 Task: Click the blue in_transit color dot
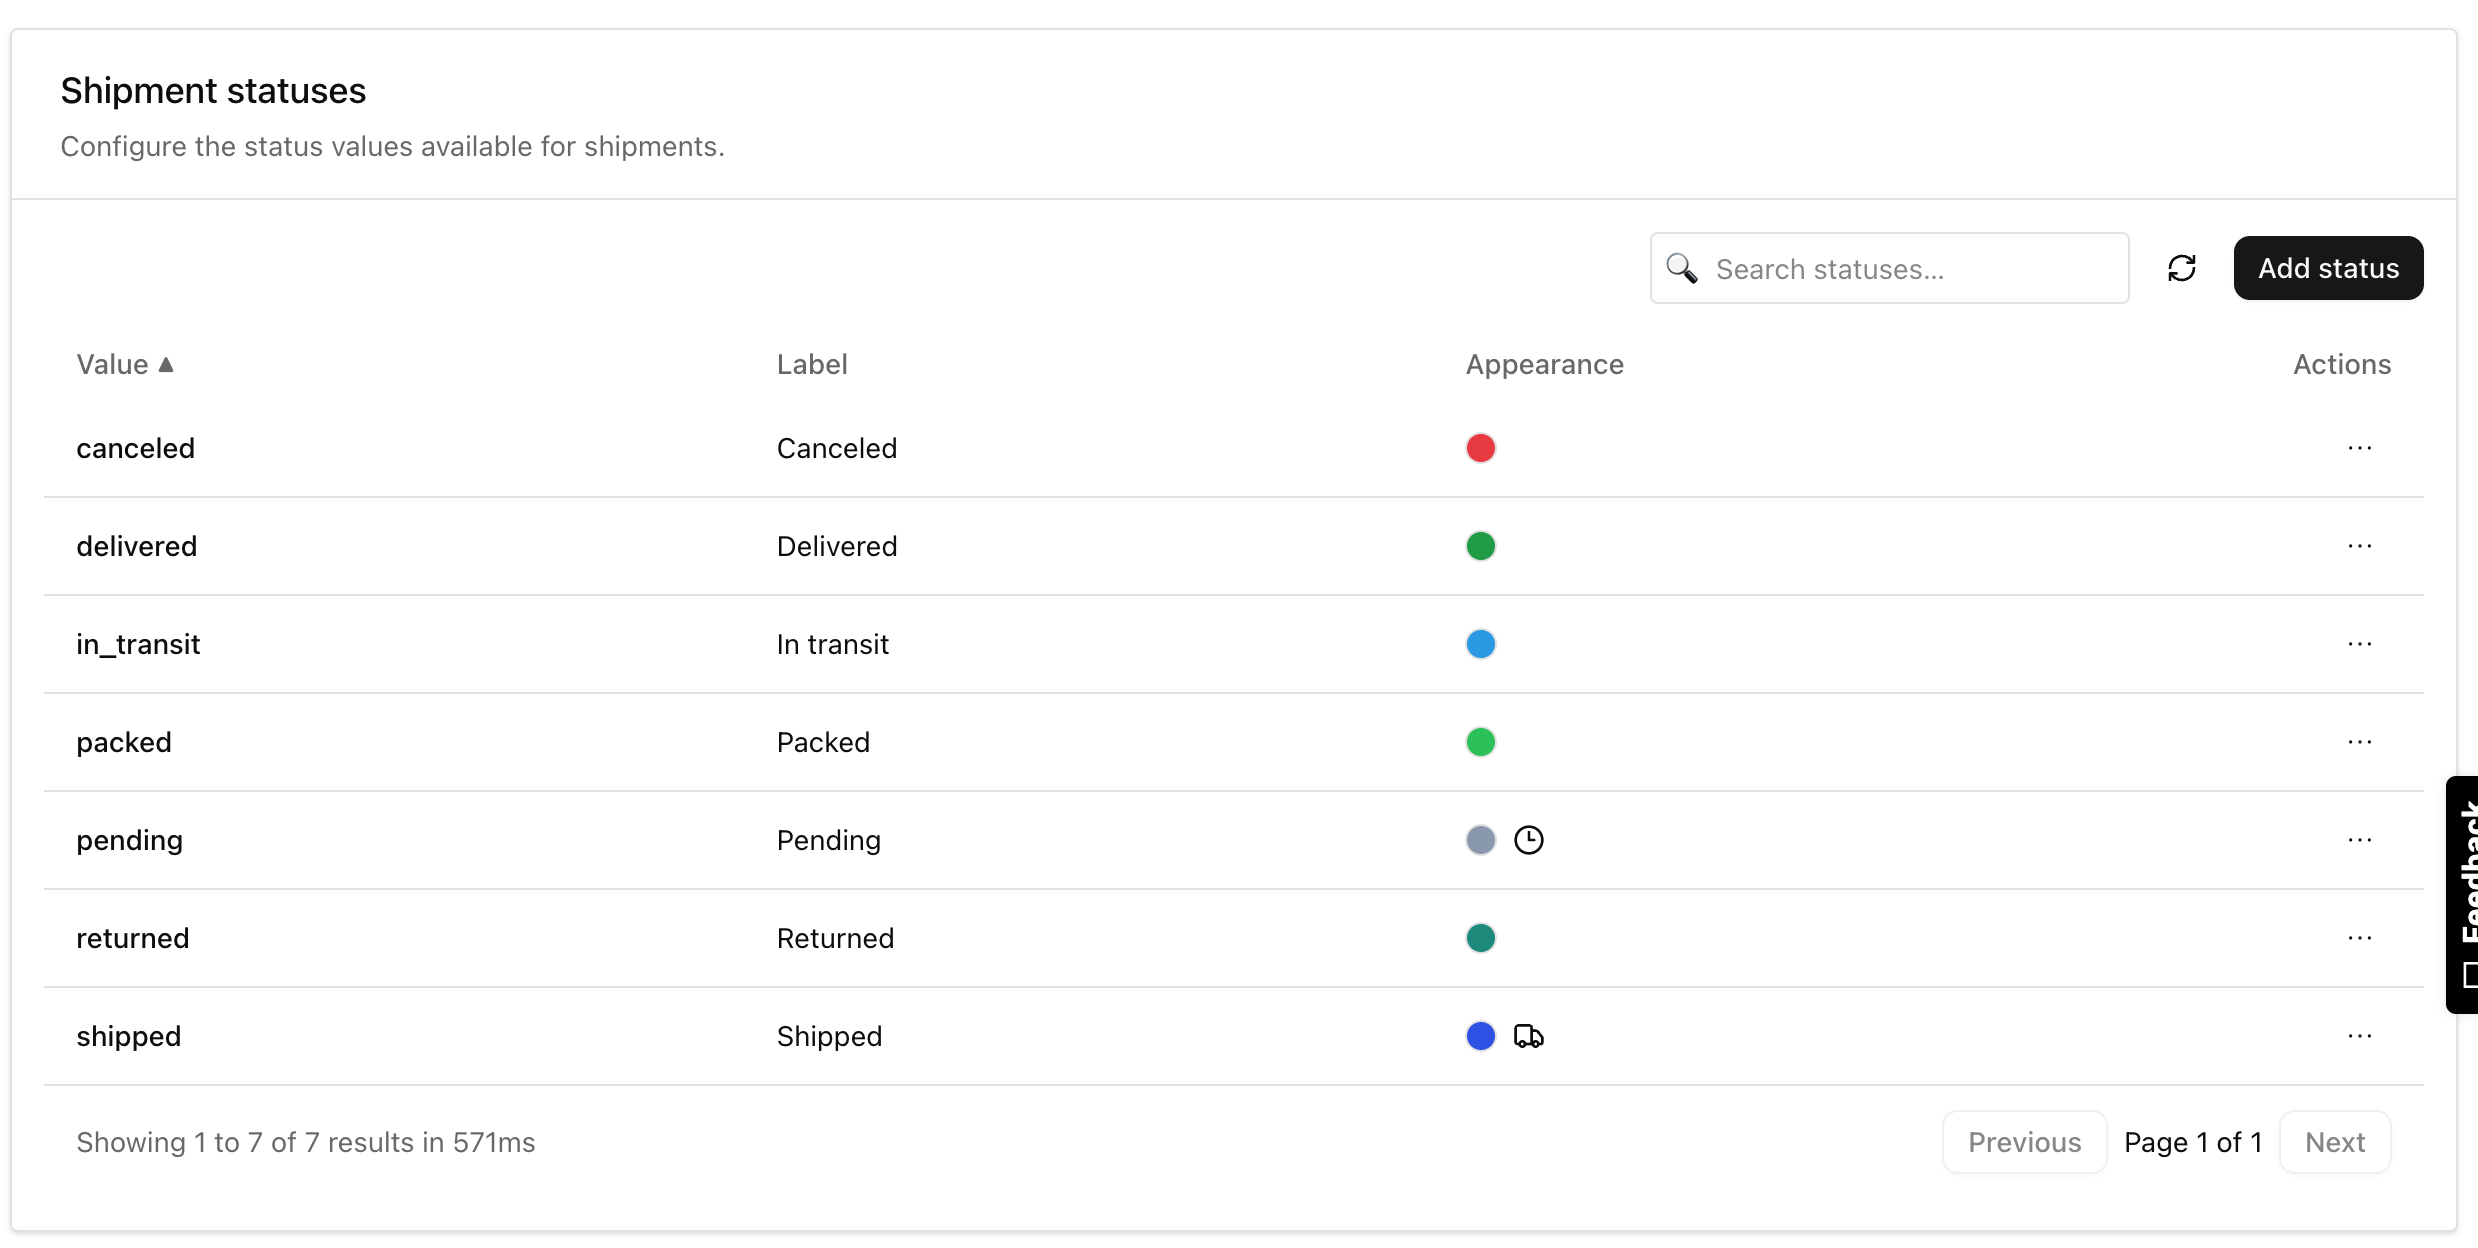(1480, 644)
